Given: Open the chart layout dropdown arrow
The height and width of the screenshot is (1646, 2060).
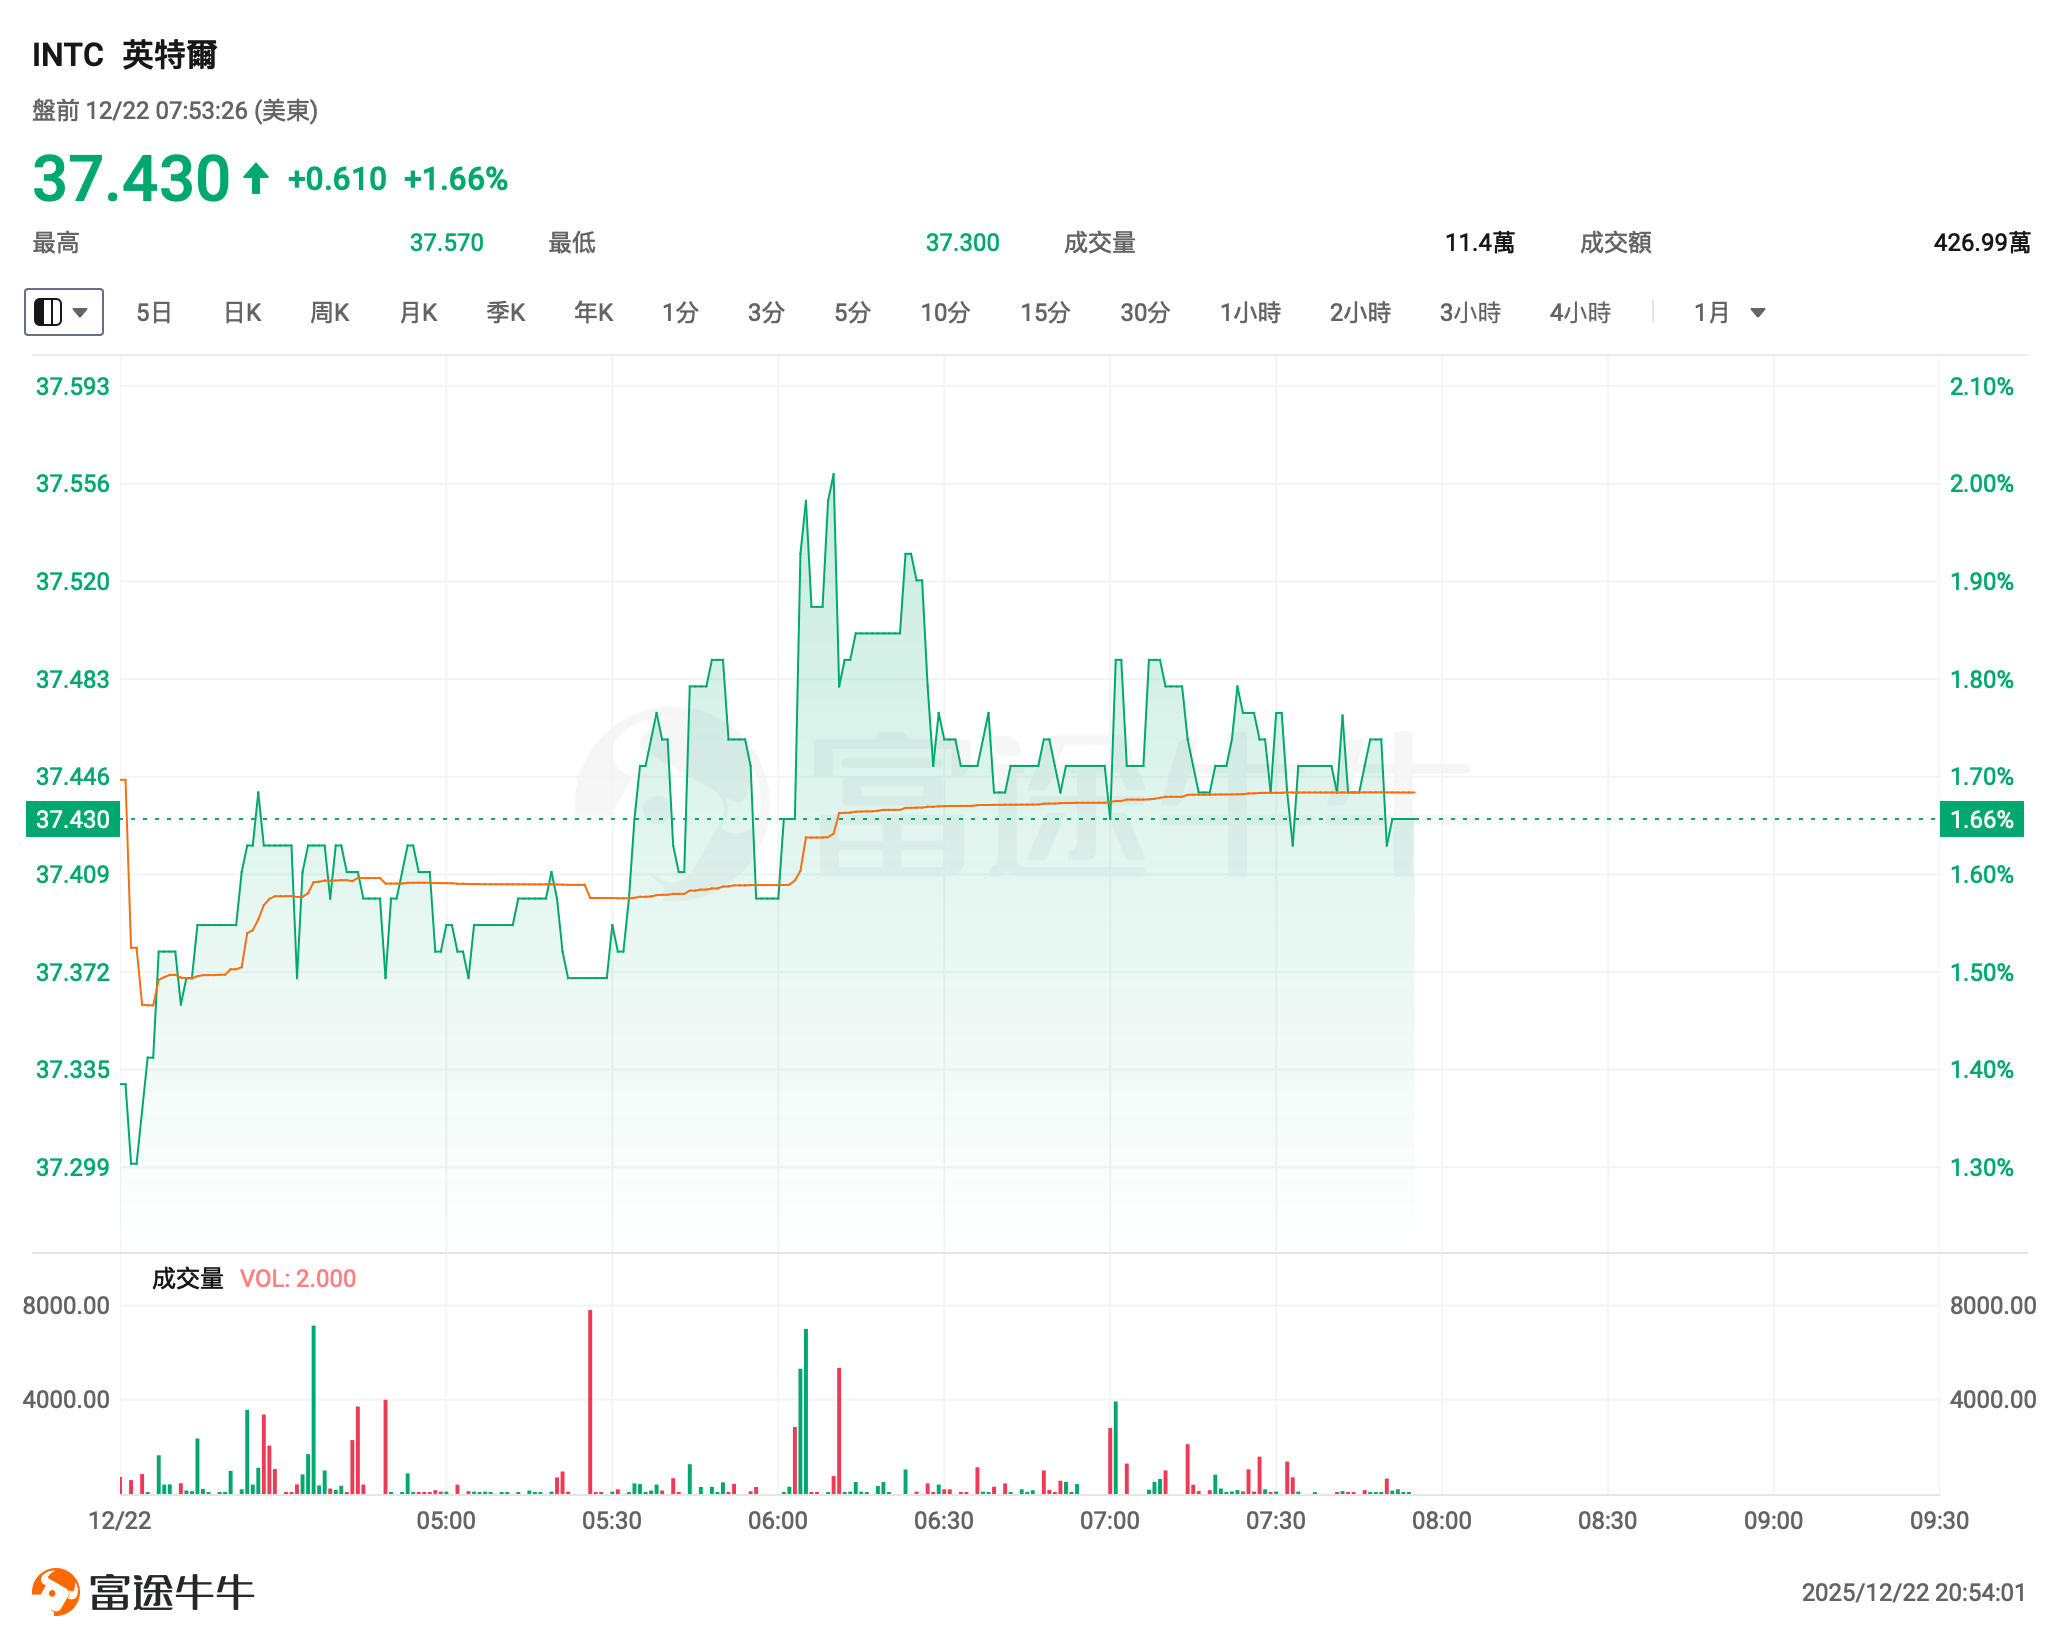Looking at the screenshot, I should coord(81,312).
